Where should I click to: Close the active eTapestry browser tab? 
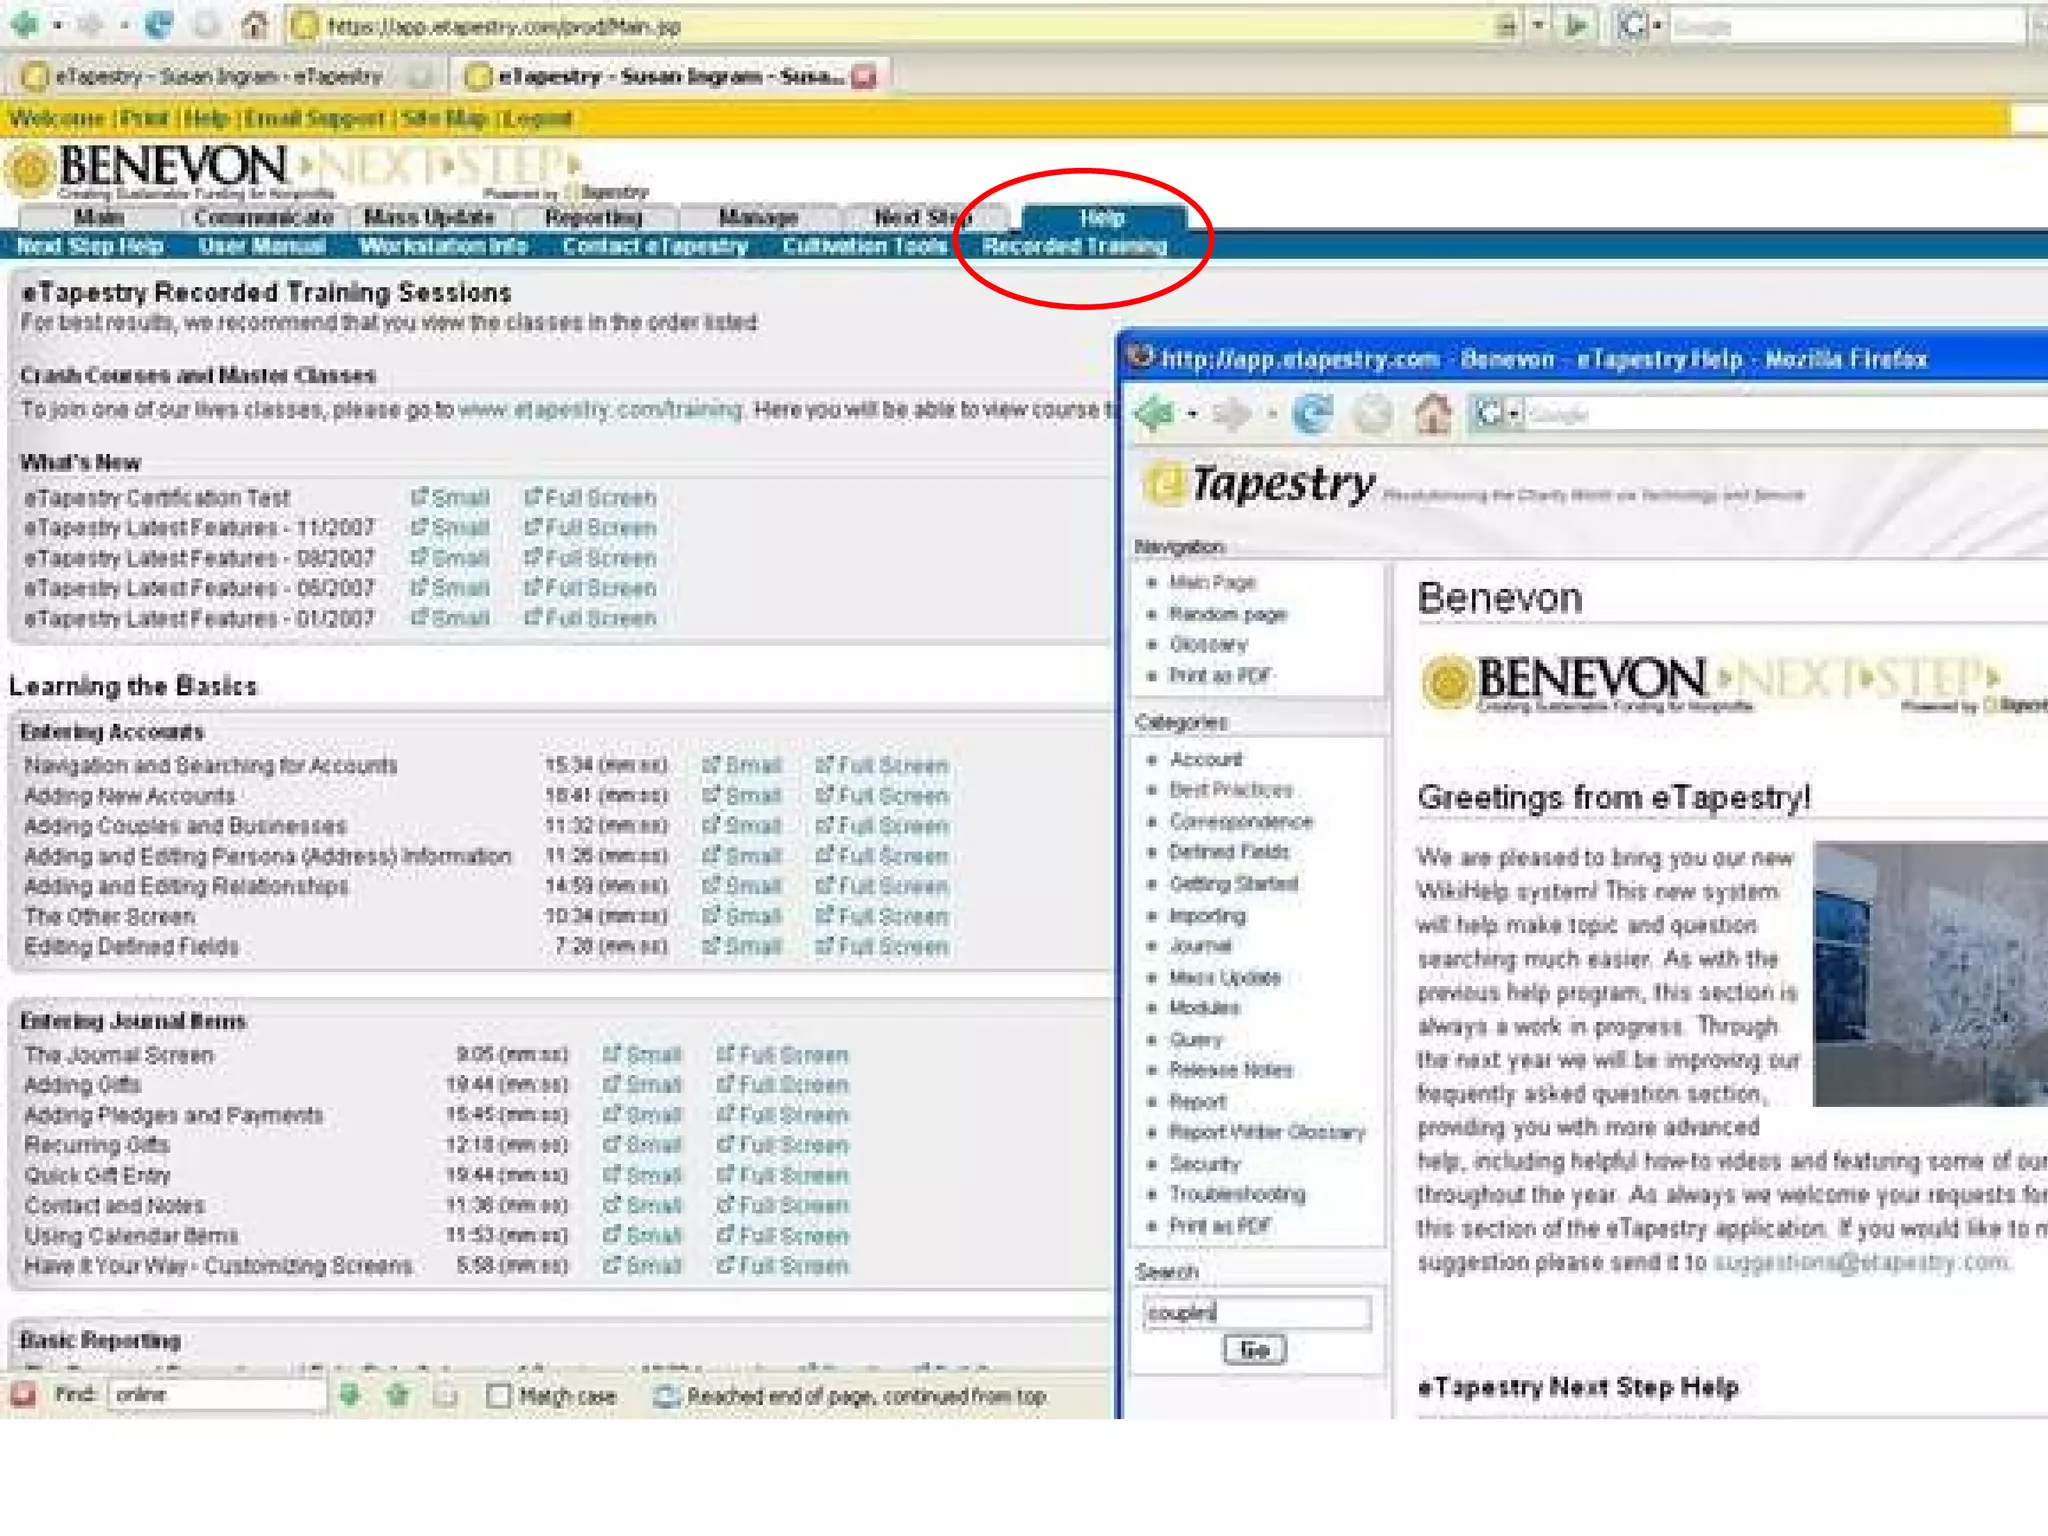[x=864, y=77]
